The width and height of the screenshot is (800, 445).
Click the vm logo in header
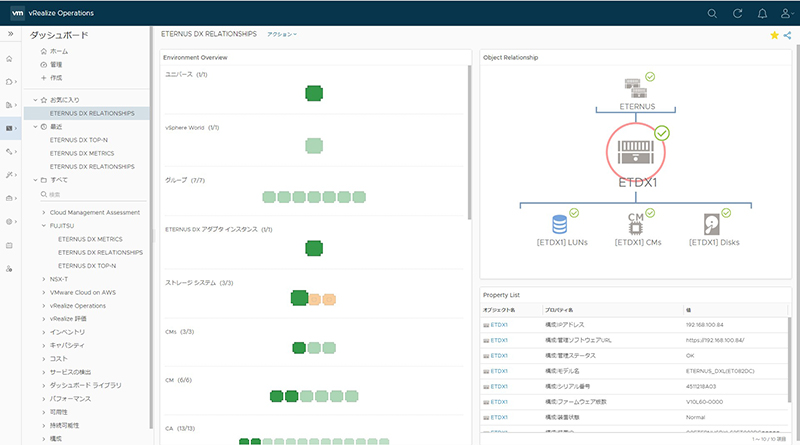coord(17,13)
